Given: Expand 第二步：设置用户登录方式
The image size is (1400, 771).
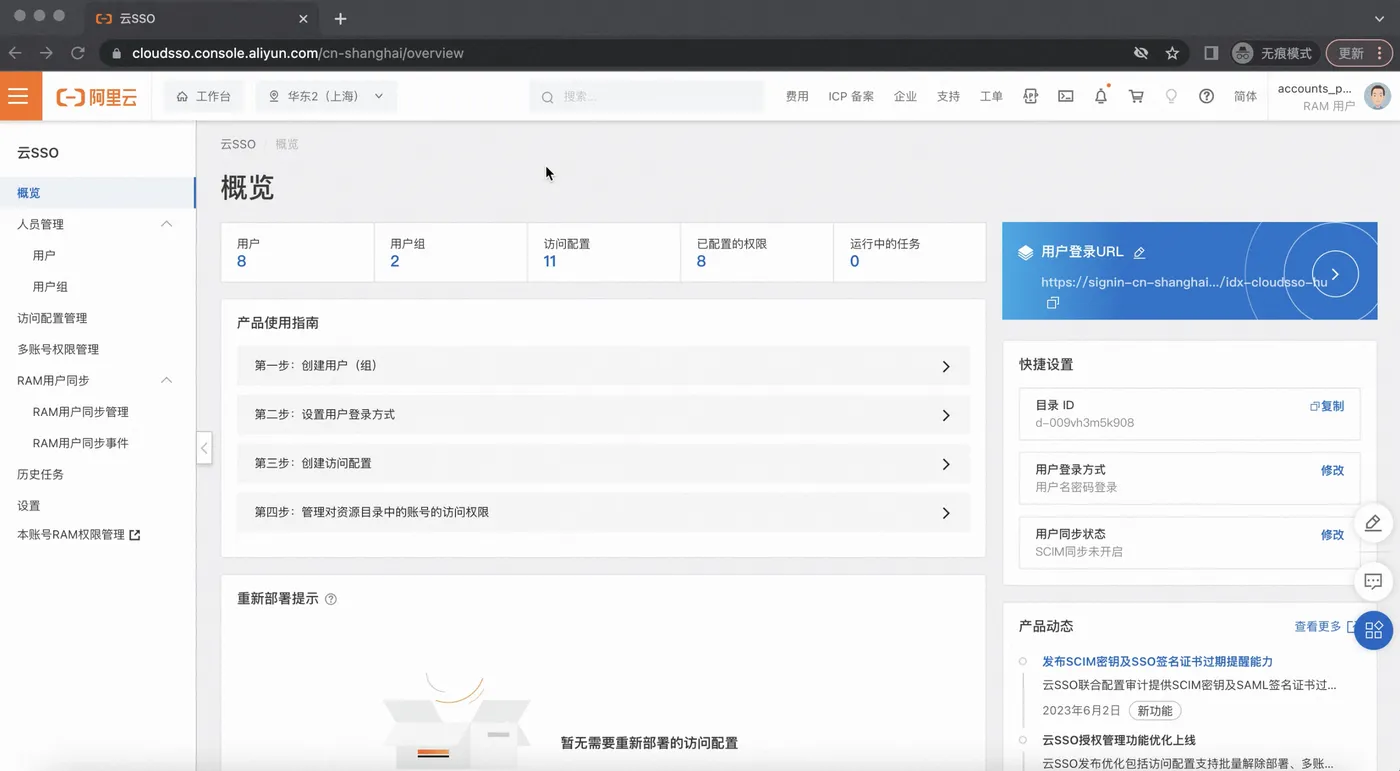Looking at the screenshot, I should [603, 414].
